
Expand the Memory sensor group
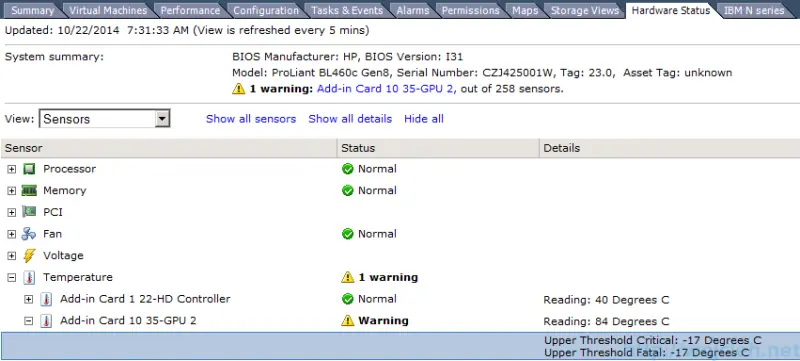[11, 191]
